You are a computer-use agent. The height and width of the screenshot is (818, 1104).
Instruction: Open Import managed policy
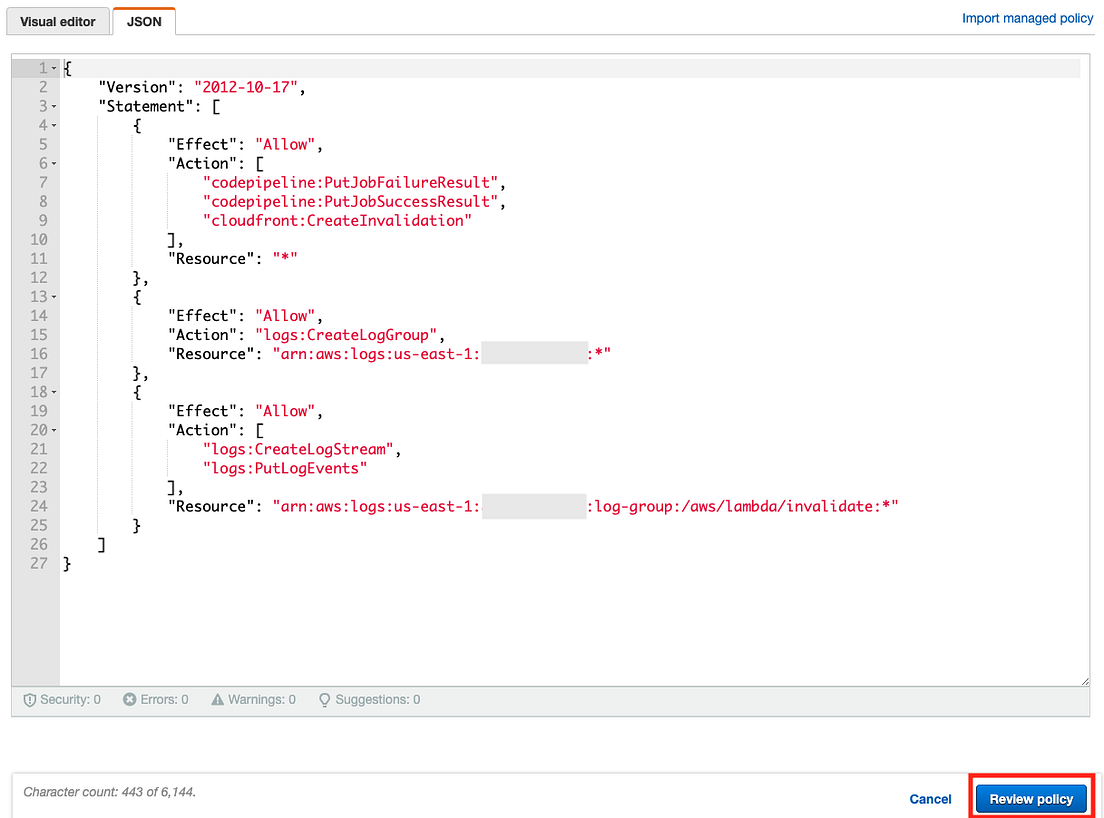click(x=1028, y=17)
